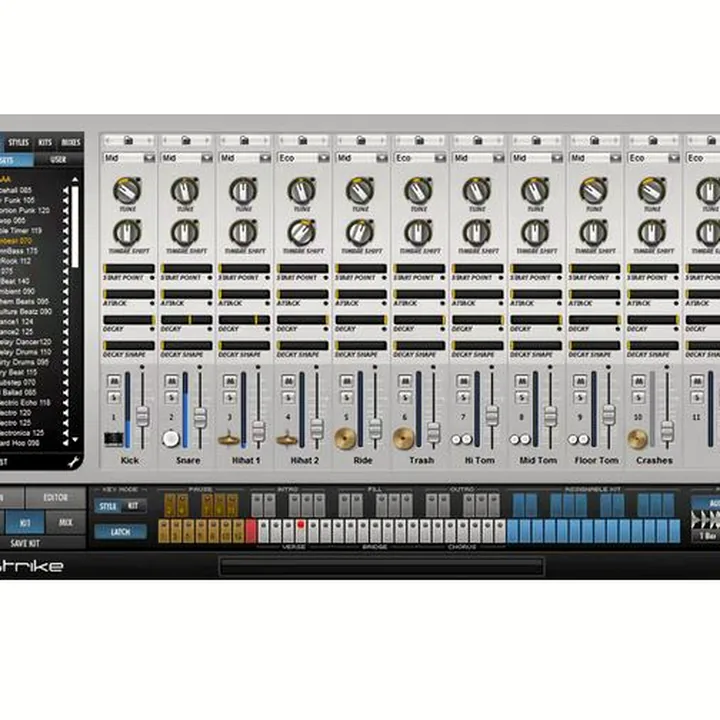The width and height of the screenshot is (720, 720).
Task: Open the Mid quality dropdown on Snare
Action: click(x=187, y=158)
